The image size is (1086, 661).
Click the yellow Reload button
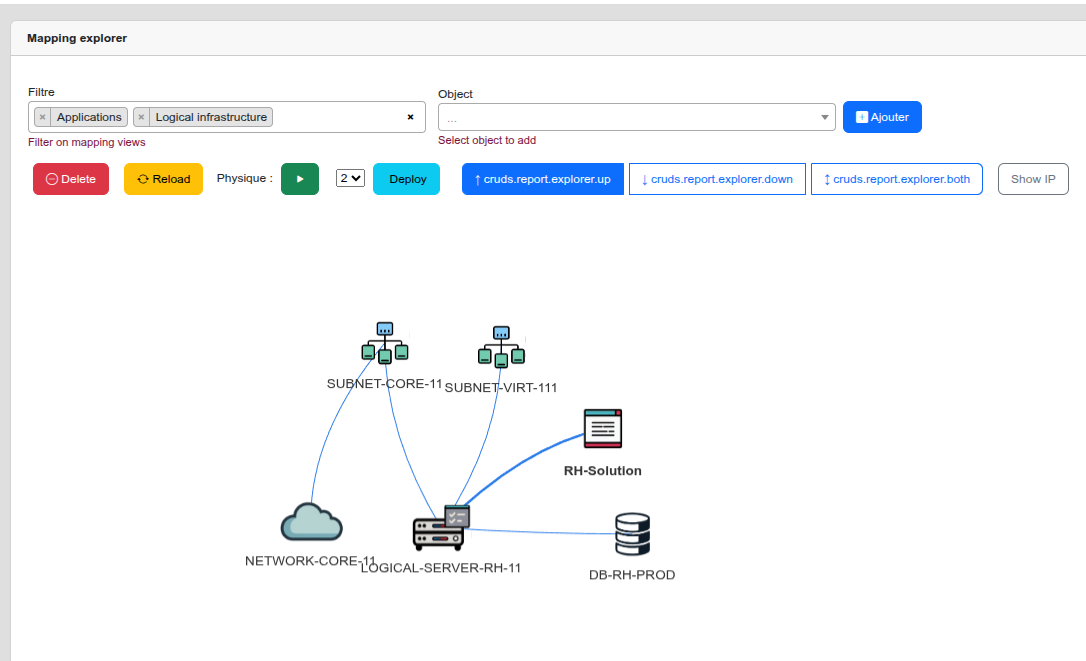(163, 179)
